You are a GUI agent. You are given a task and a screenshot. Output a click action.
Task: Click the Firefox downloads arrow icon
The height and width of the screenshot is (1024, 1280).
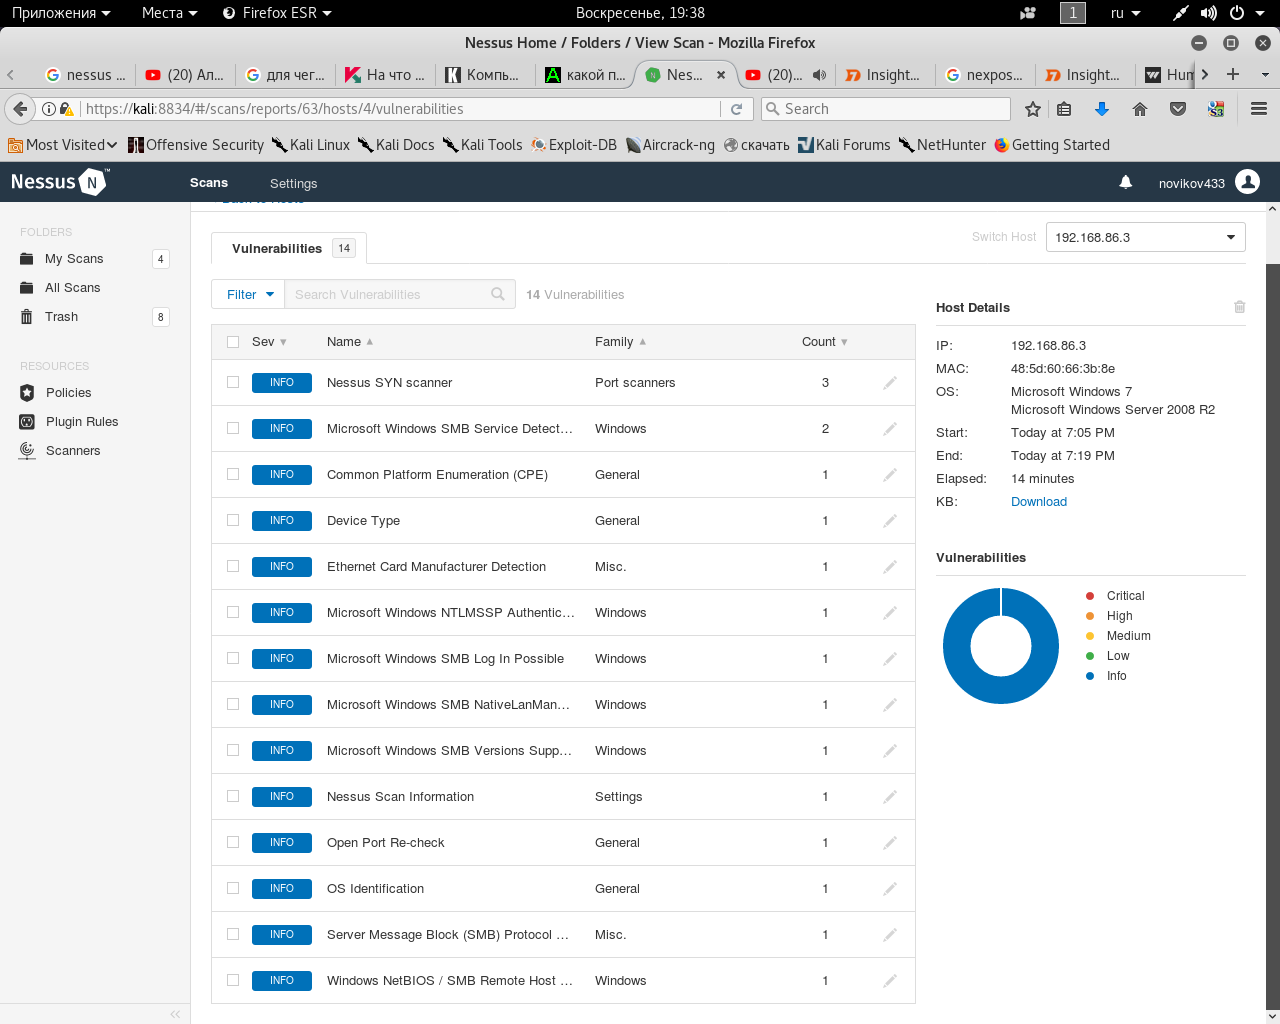click(1101, 109)
